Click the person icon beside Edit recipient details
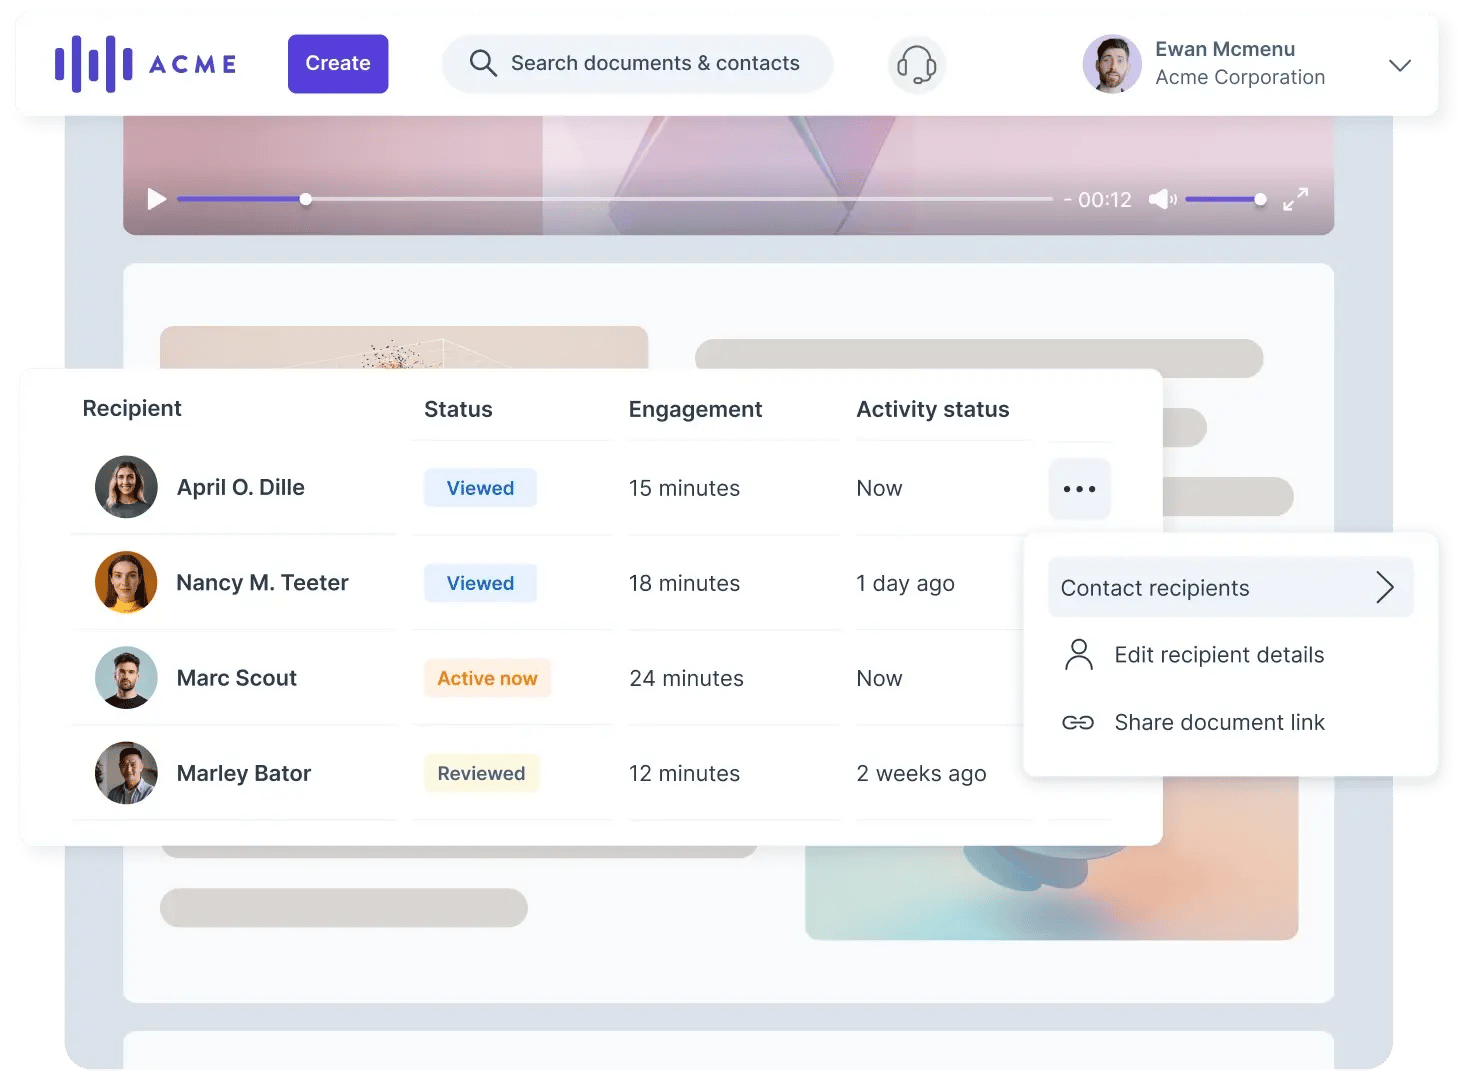 click(x=1078, y=655)
